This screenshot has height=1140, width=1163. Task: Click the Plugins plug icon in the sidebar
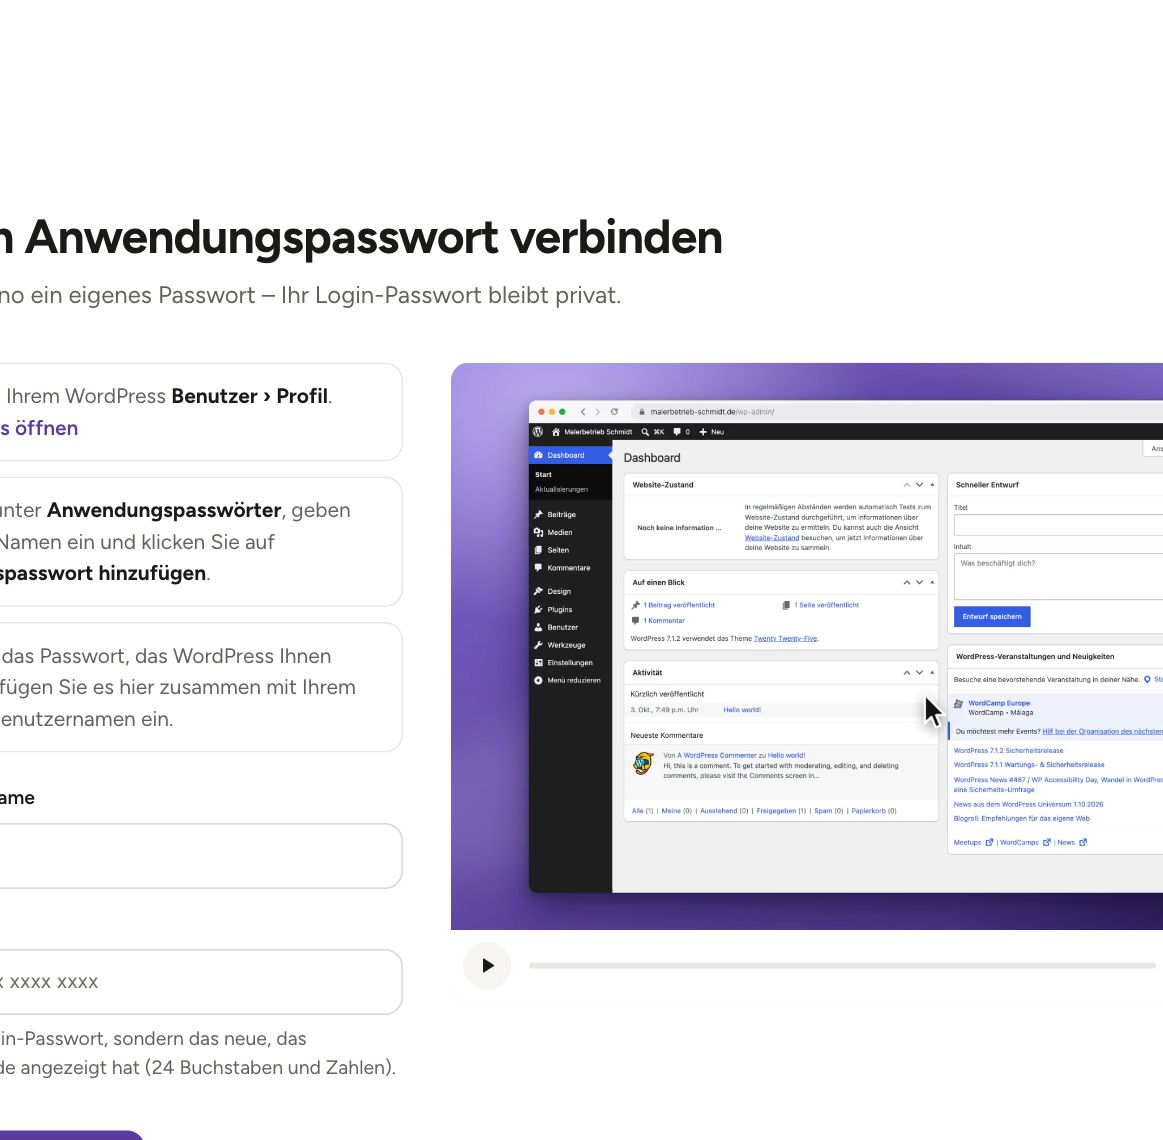coord(538,609)
